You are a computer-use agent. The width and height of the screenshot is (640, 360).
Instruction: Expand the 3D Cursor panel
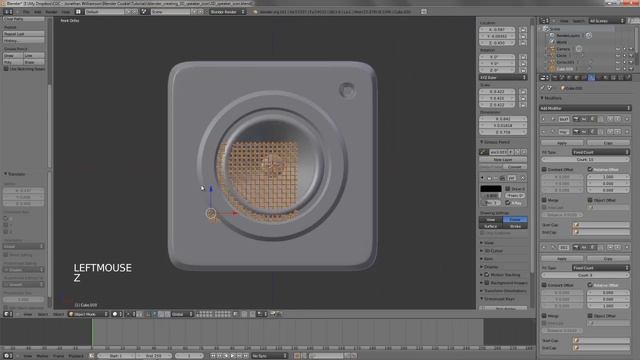tap(493, 251)
